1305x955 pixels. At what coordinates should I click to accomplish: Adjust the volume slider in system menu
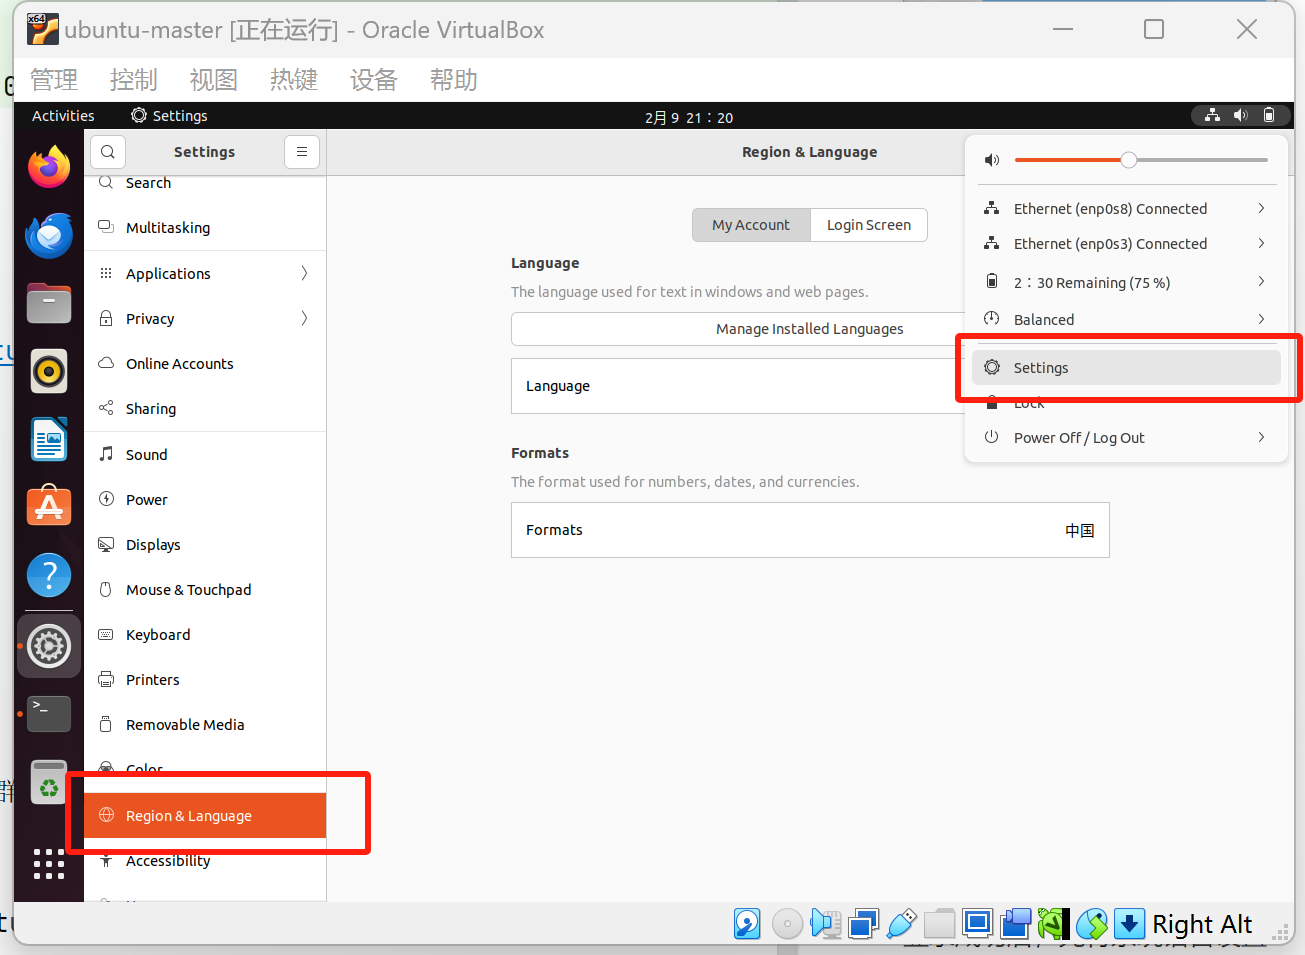pyautogui.click(x=1141, y=160)
